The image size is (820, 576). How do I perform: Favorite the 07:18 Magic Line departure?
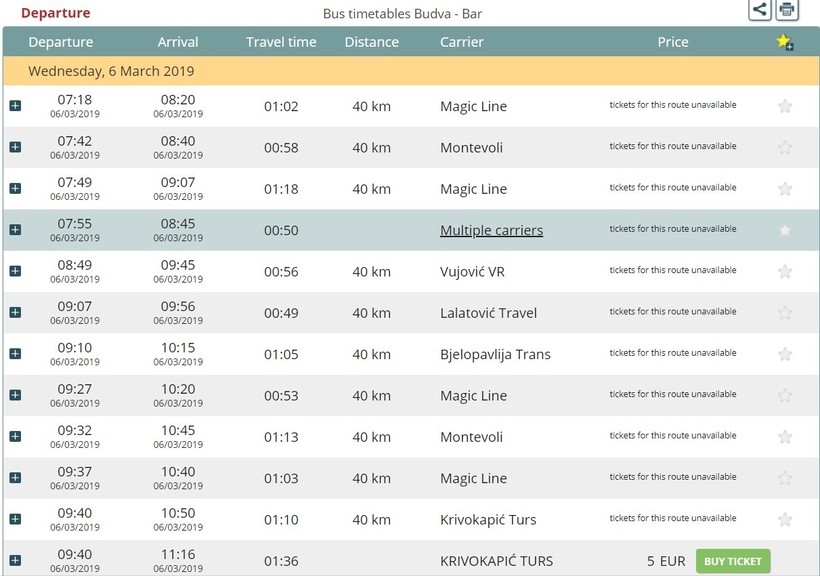[x=785, y=106]
